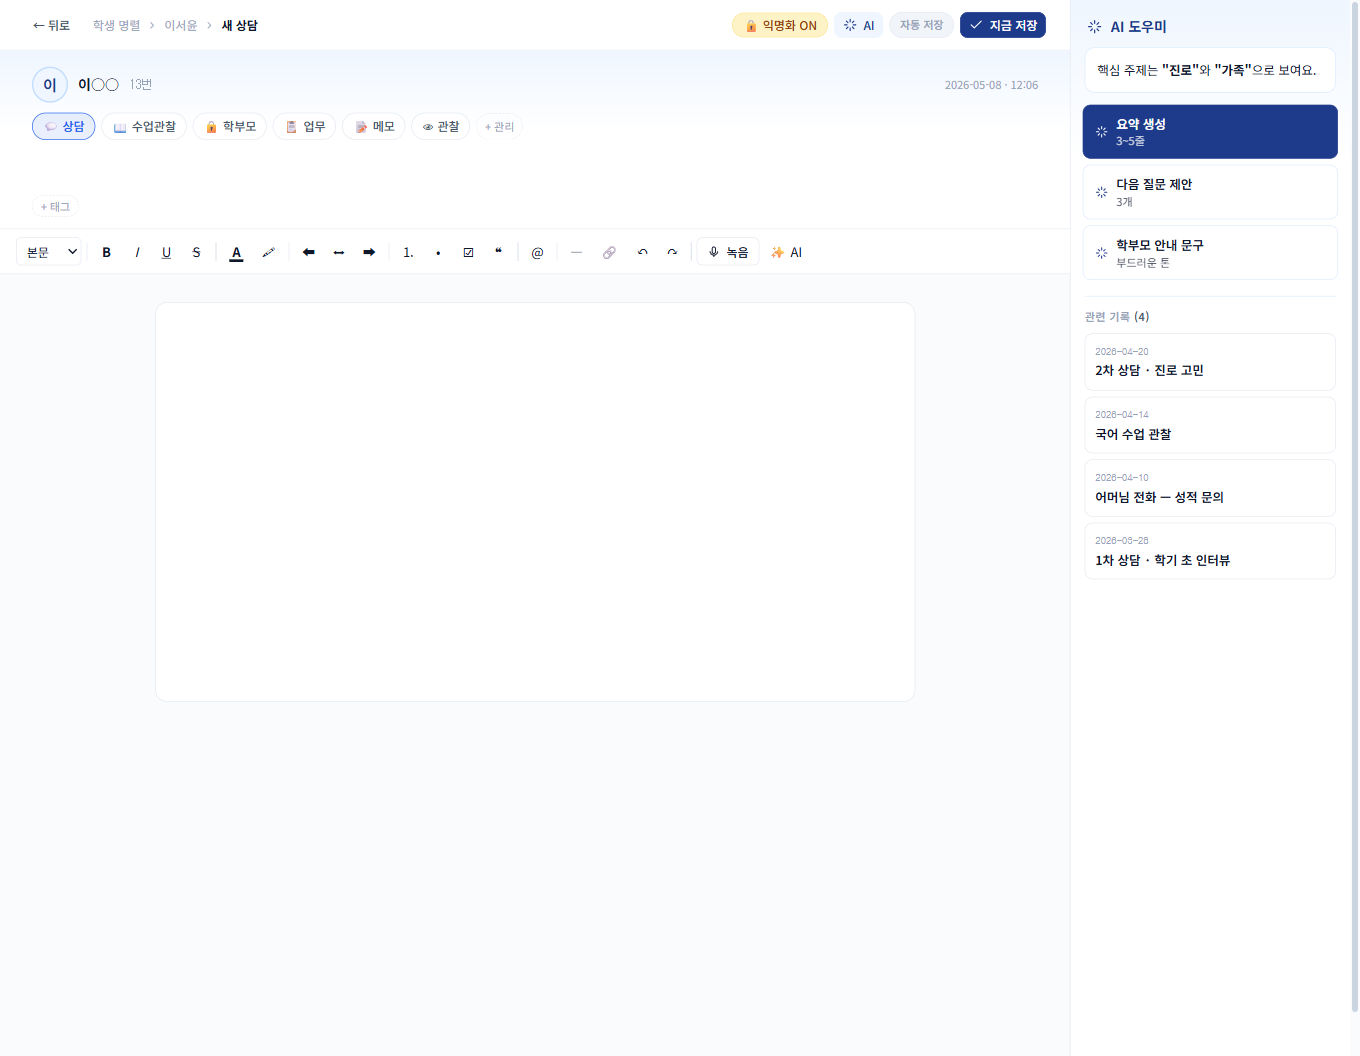This screenshot has width=1360, height=1056.
Task: Toggle underline formatting
Action: [x=166, y=252]
